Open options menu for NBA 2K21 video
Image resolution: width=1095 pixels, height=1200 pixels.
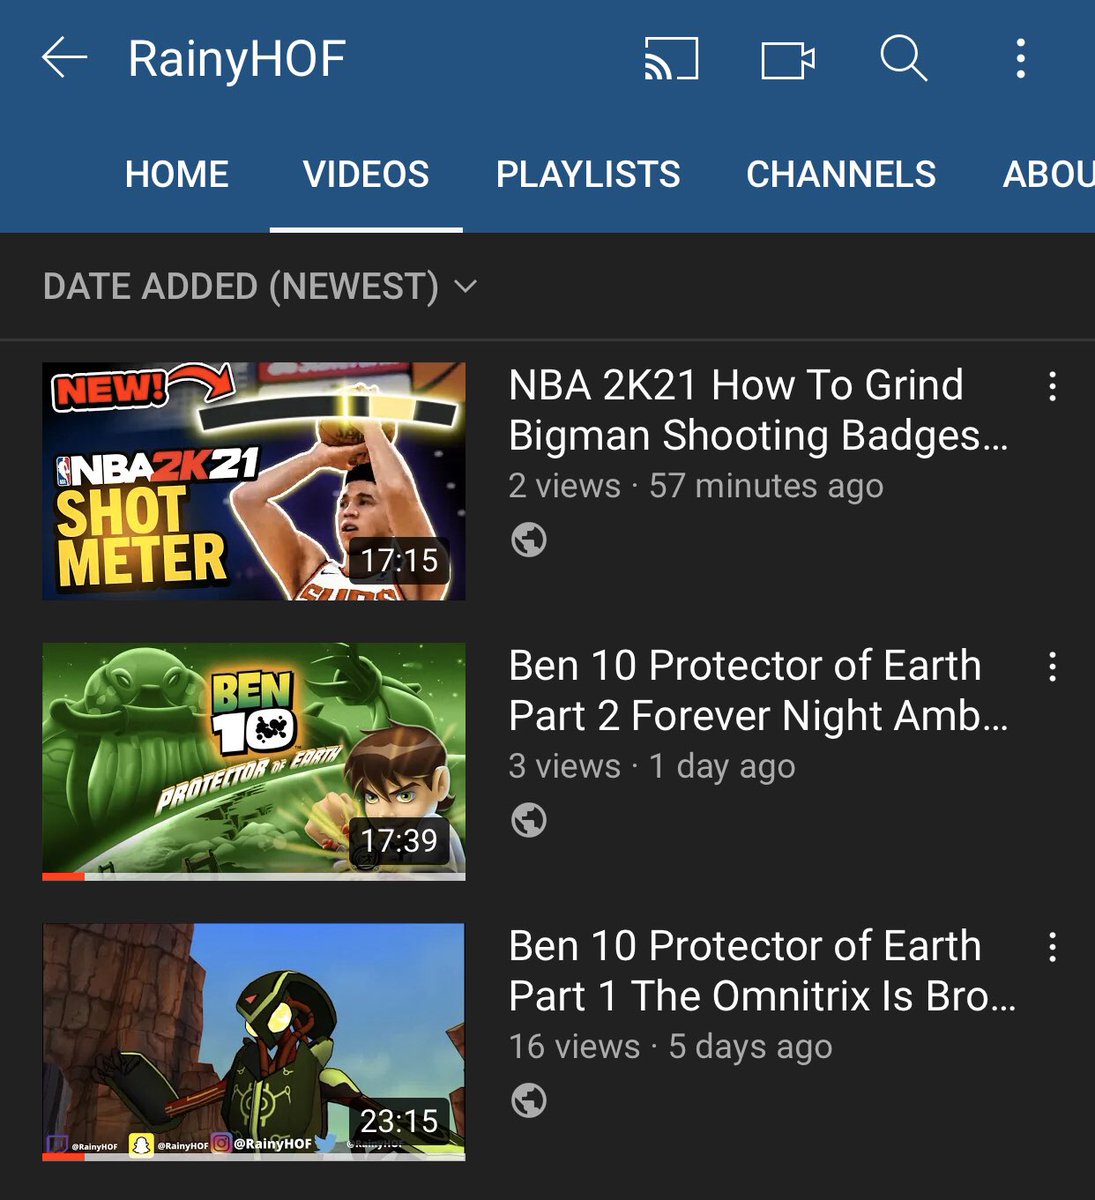click(x=1052, y=386)
